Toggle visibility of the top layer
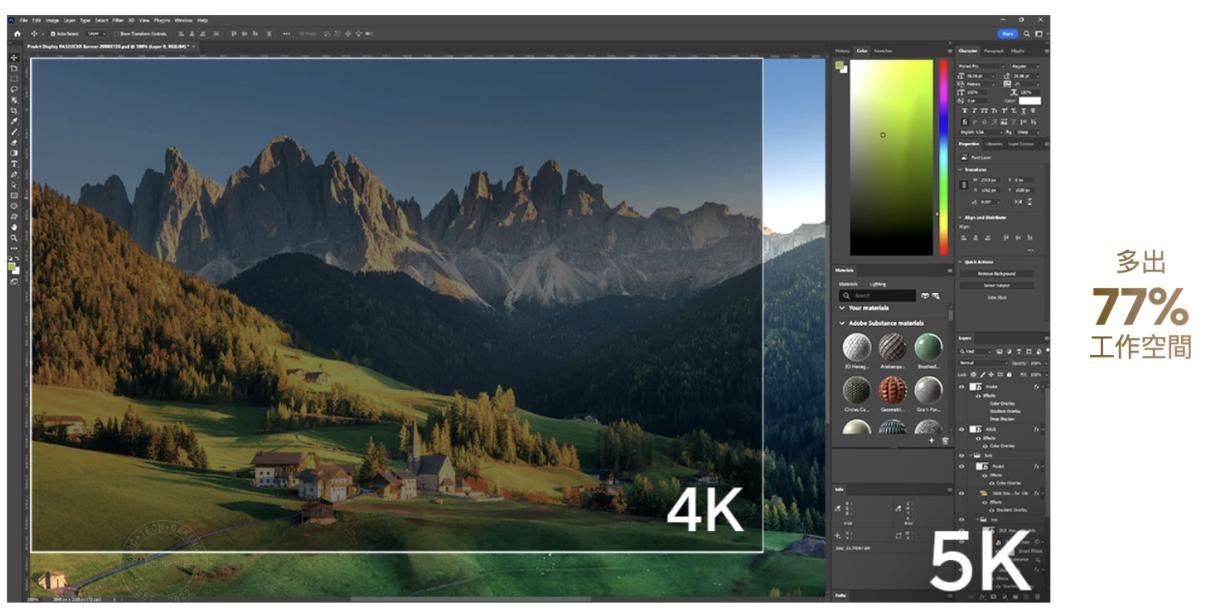 962,386
